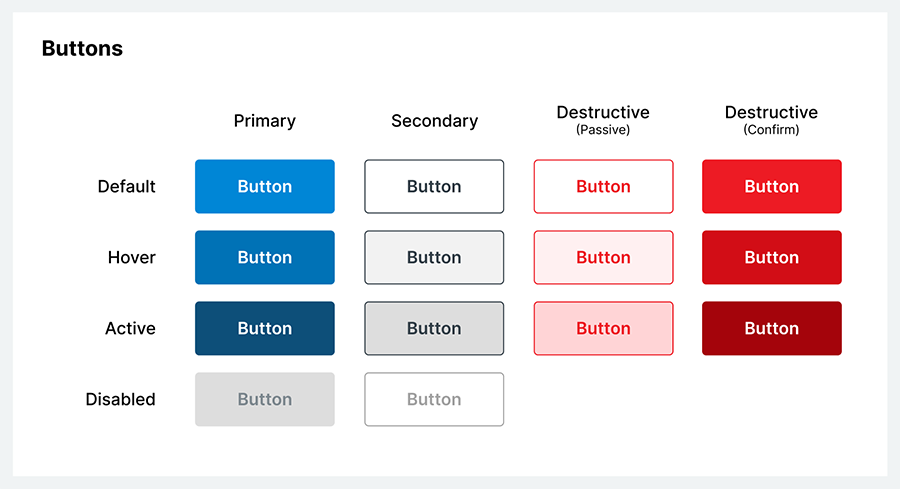The image size is (900, 489).
Task: Click the Destructive Passive Default button
Action: tap(603, 187)
